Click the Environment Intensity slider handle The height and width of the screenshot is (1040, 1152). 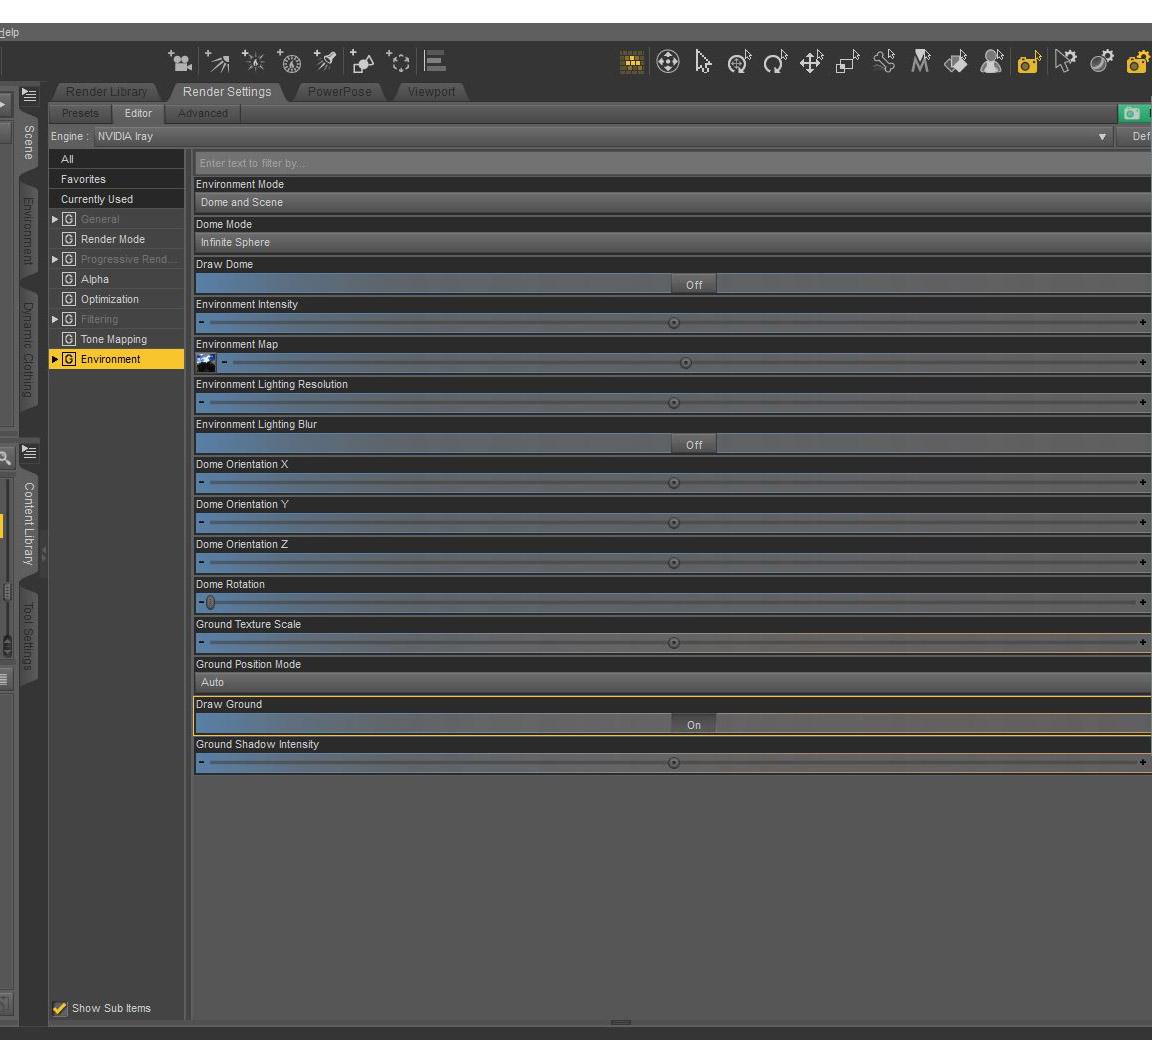[x=674, y=323]
